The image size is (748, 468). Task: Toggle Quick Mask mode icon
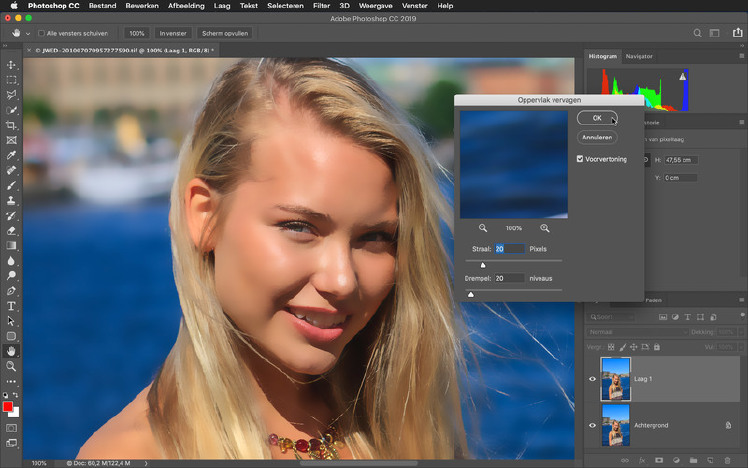[11, 428]
